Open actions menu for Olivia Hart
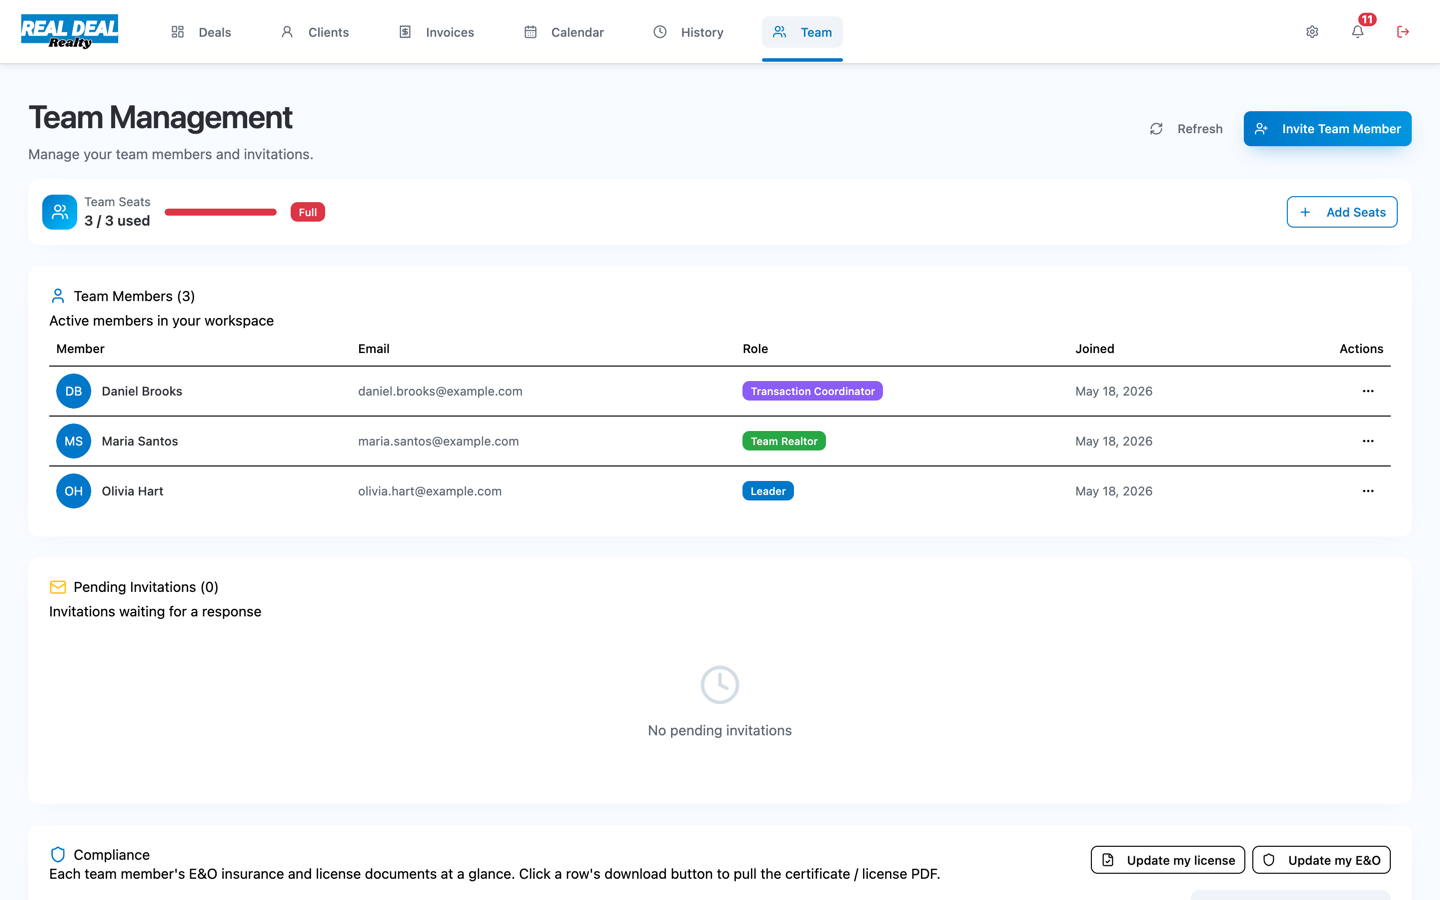This screenshot has width=1440, height=900. point(1368,491)
